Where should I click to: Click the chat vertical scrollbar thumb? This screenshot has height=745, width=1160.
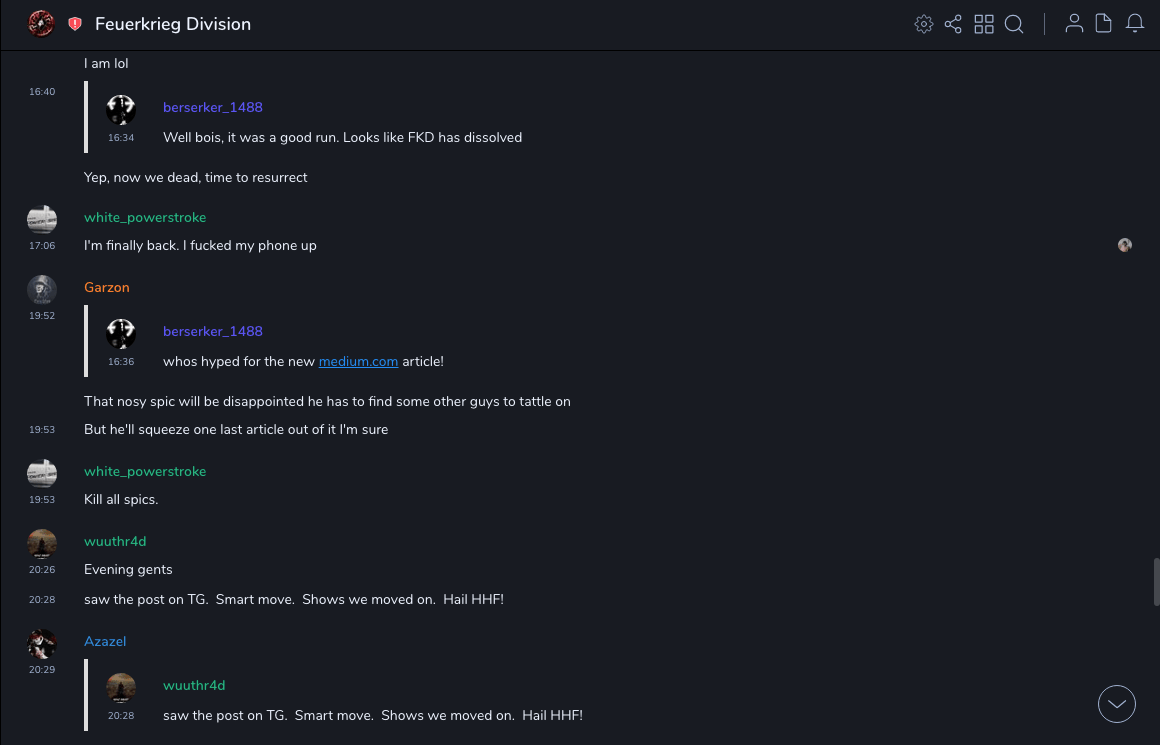(1156, 581)
